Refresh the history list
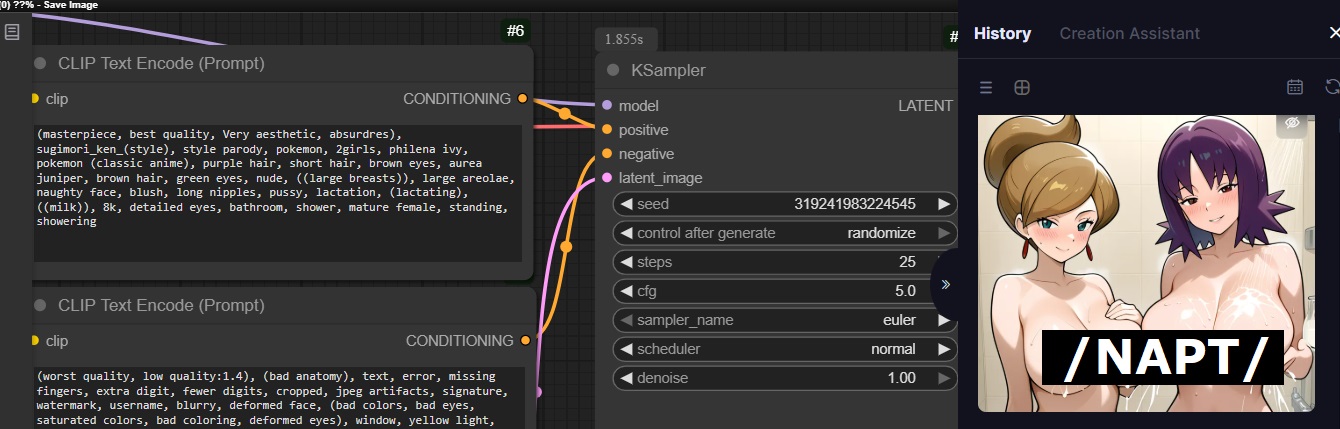Screen dimensions: 1340x429 click(1332, 87)
